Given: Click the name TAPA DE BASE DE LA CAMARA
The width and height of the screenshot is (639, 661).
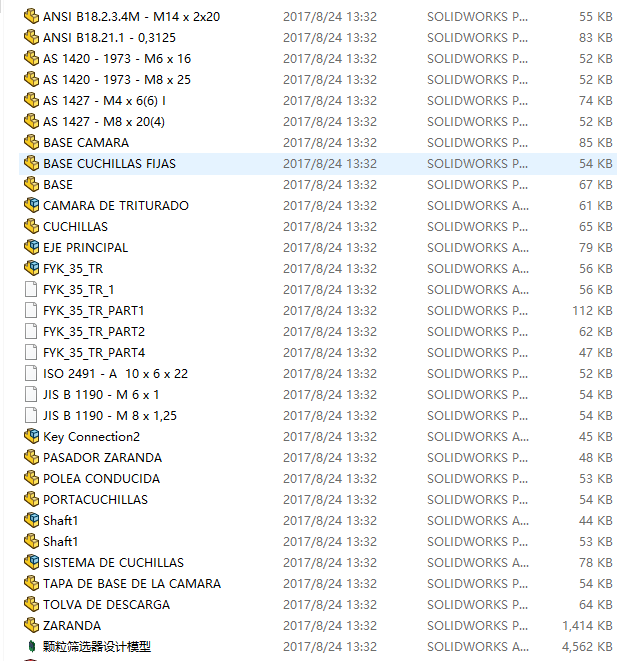Looking at the screenshot, I should 132,583.
